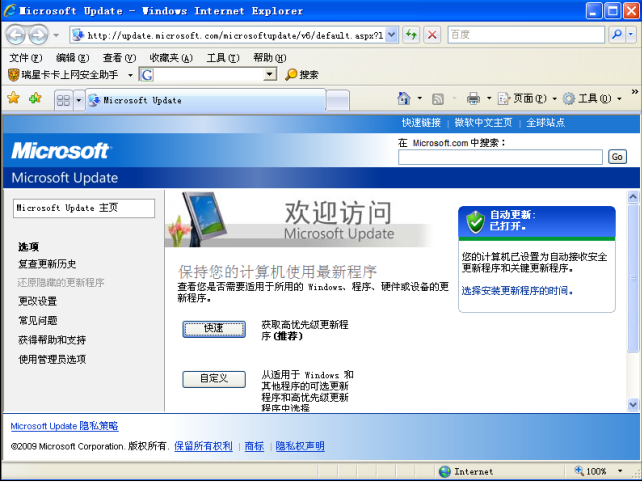
Task: Click the Go search button
Action: click(x=617, y=157)
